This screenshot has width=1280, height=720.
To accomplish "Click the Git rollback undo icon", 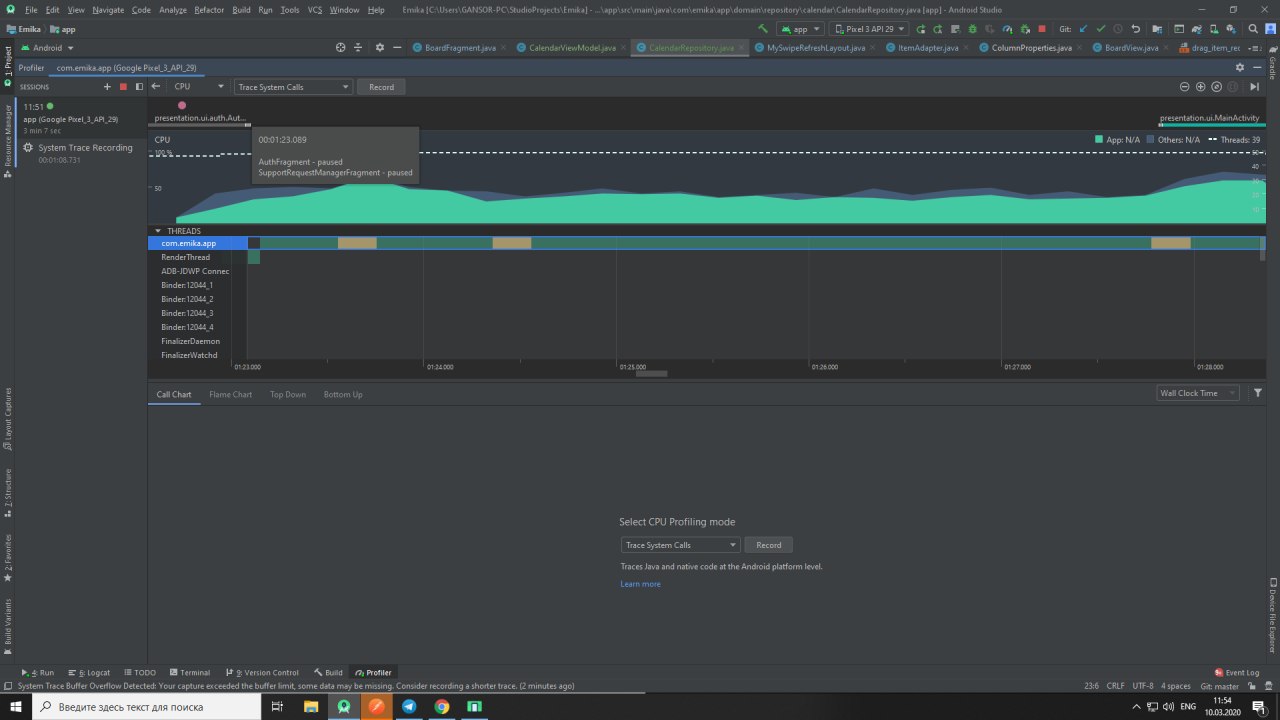I will click(1136, 29).
